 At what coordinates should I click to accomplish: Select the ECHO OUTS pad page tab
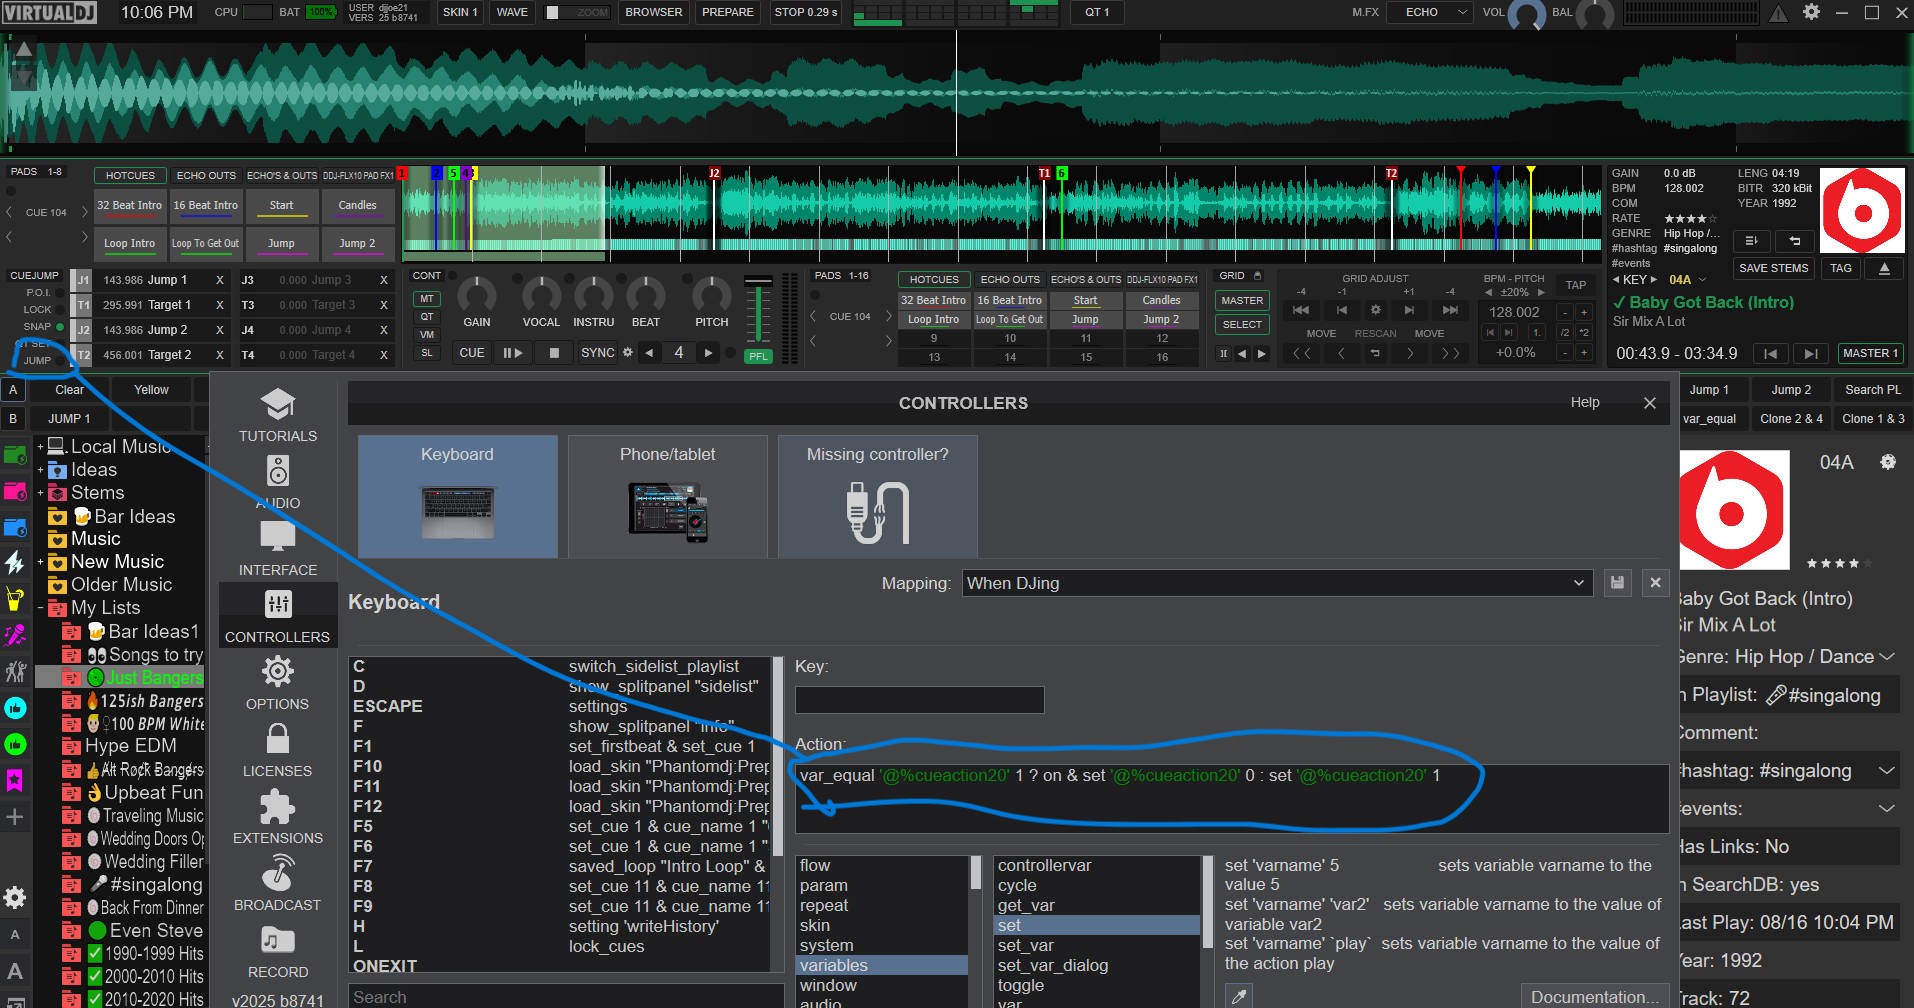coord(206,175)
